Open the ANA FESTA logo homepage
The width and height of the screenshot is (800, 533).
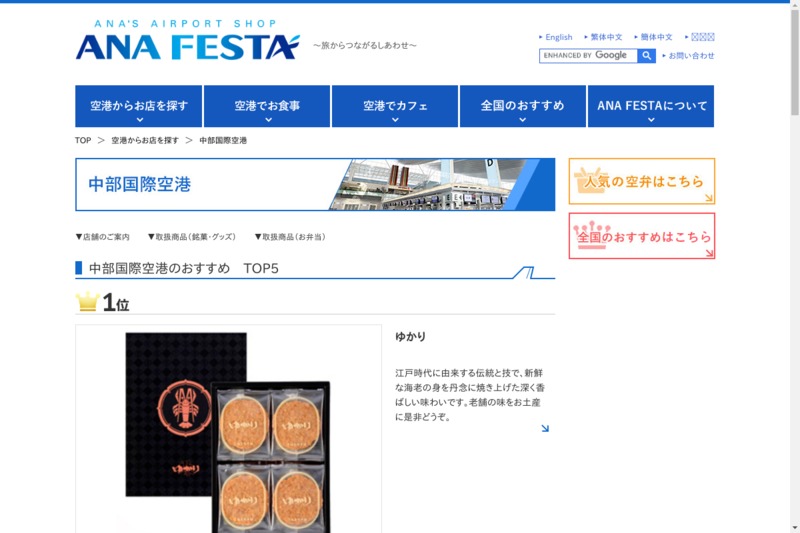tap(188, 40)
